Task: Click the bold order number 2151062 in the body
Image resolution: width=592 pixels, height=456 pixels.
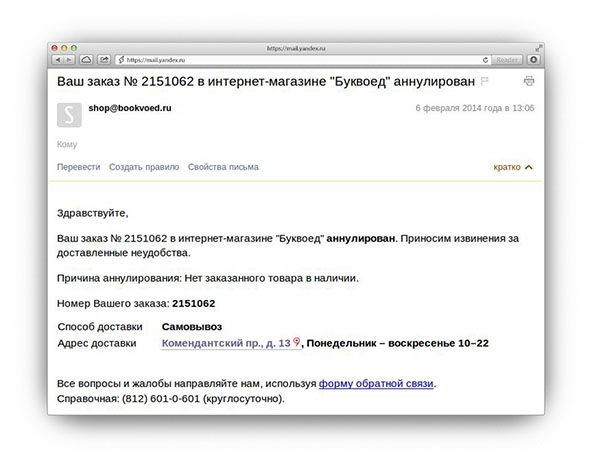Action: [x=194, y=303]
